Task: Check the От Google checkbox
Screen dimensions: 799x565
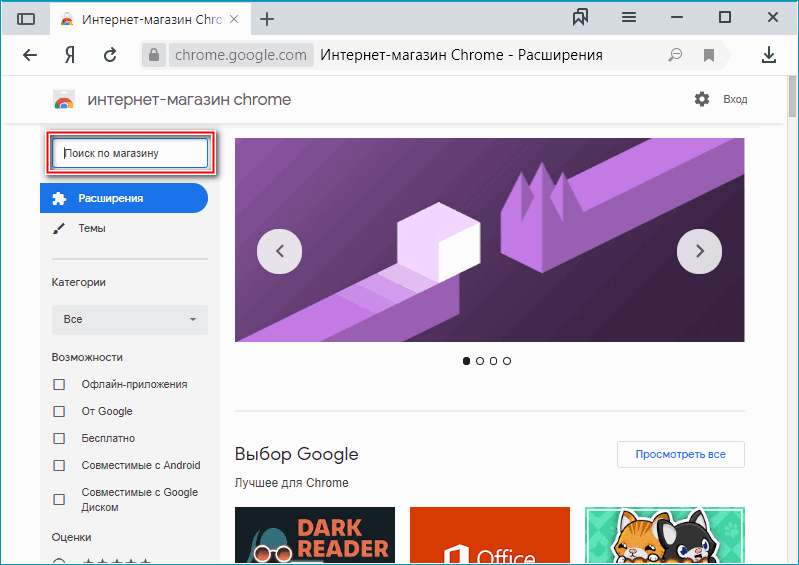Action: [59, 411]
